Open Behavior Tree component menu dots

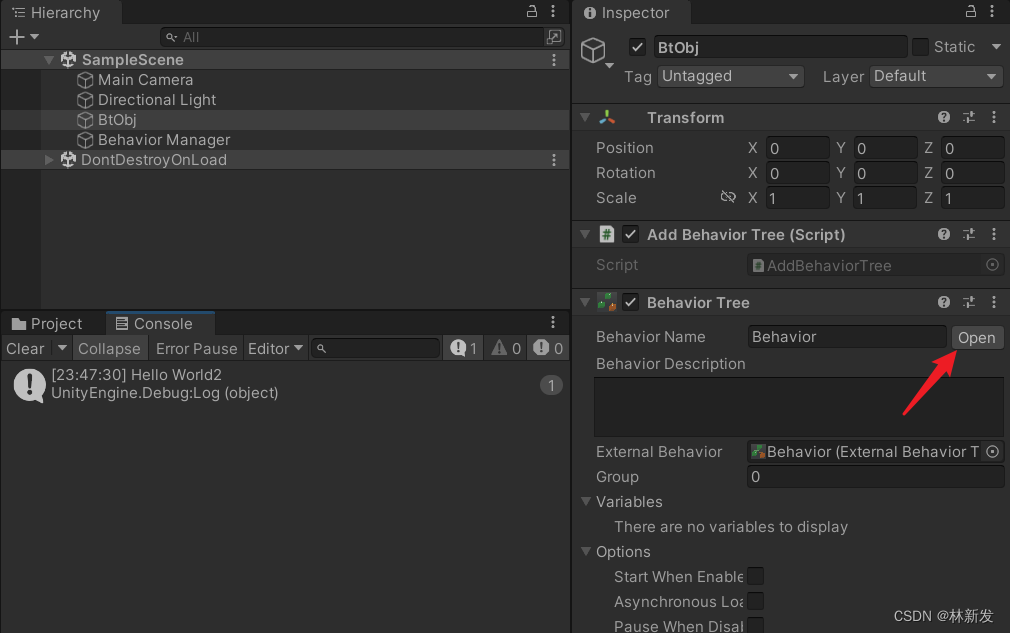click(x=994, y=302)
